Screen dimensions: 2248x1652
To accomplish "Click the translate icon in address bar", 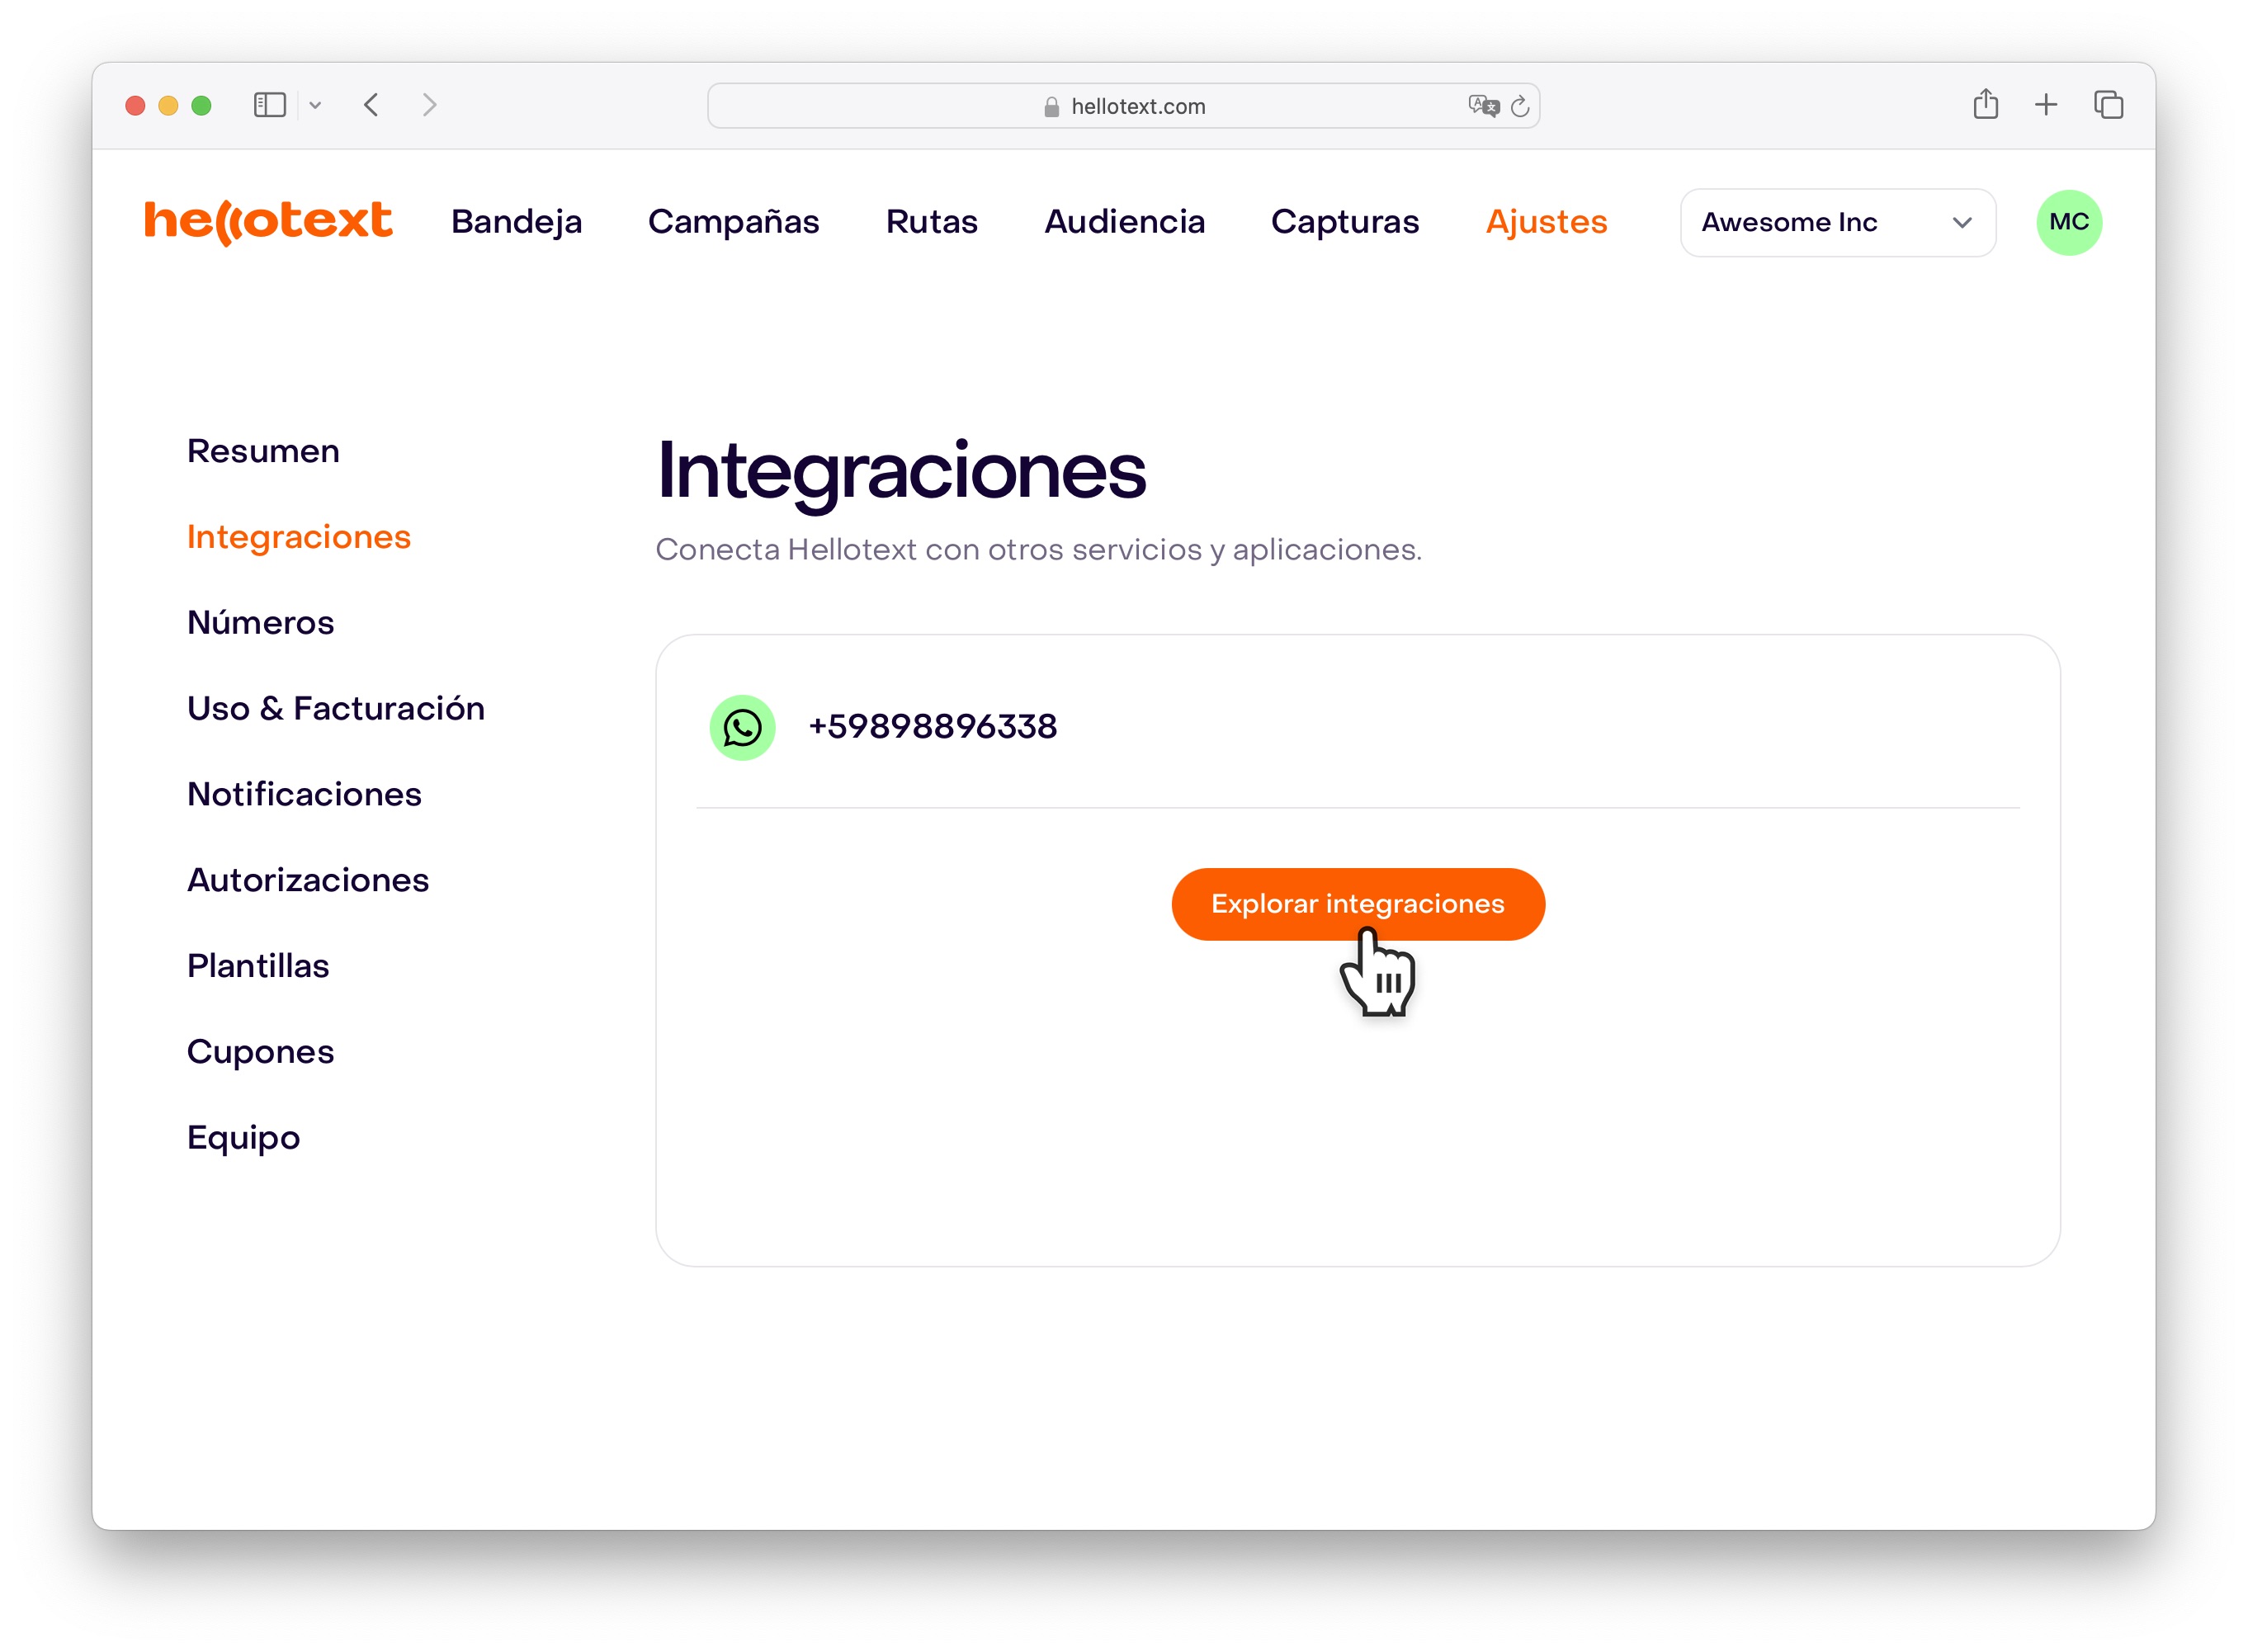I will (1483, 106).
